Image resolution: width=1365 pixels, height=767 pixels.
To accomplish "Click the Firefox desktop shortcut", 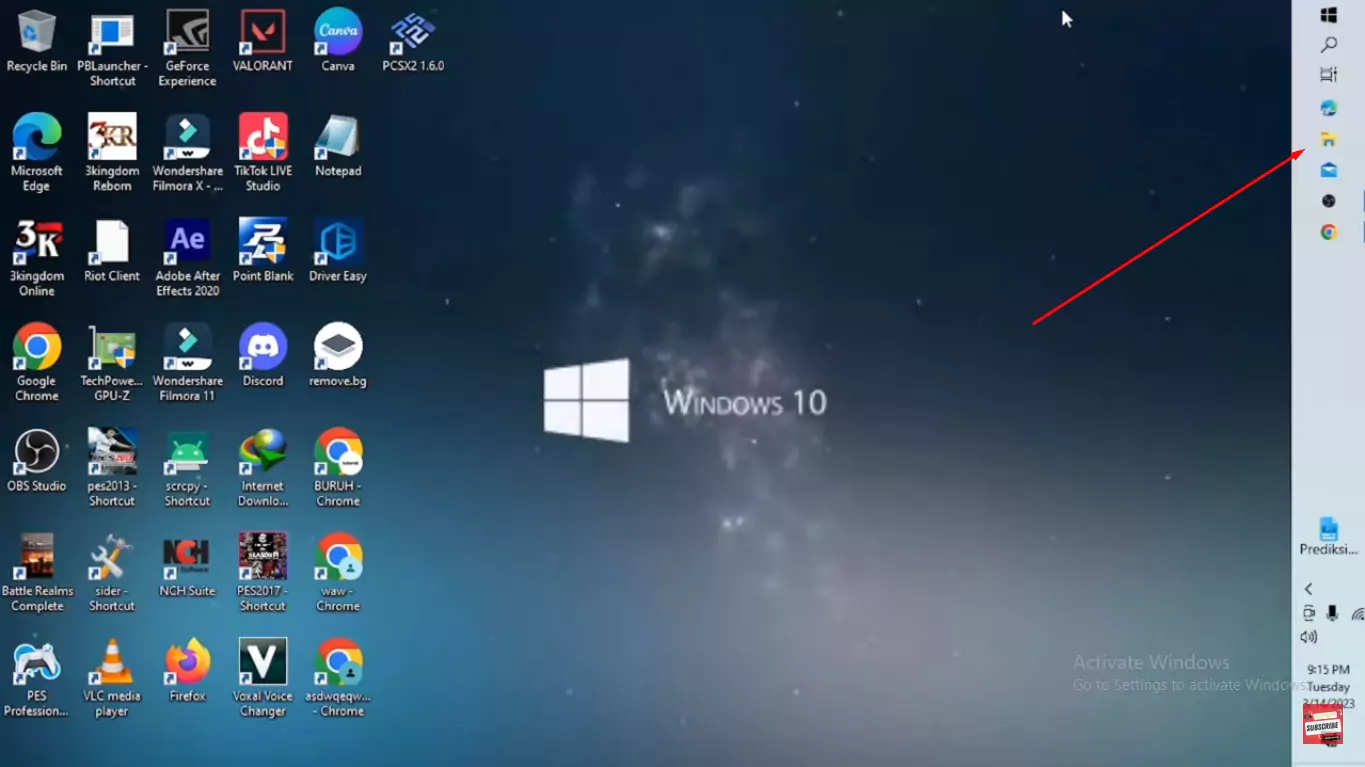I will pyautogui.click(x=187, y=672).
